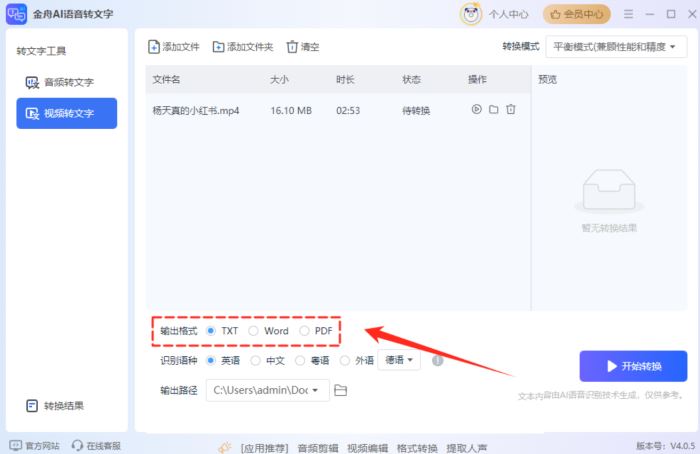
Task: Select the 杨天真的小红书.mp4 file name
Action: pos(196,110)
